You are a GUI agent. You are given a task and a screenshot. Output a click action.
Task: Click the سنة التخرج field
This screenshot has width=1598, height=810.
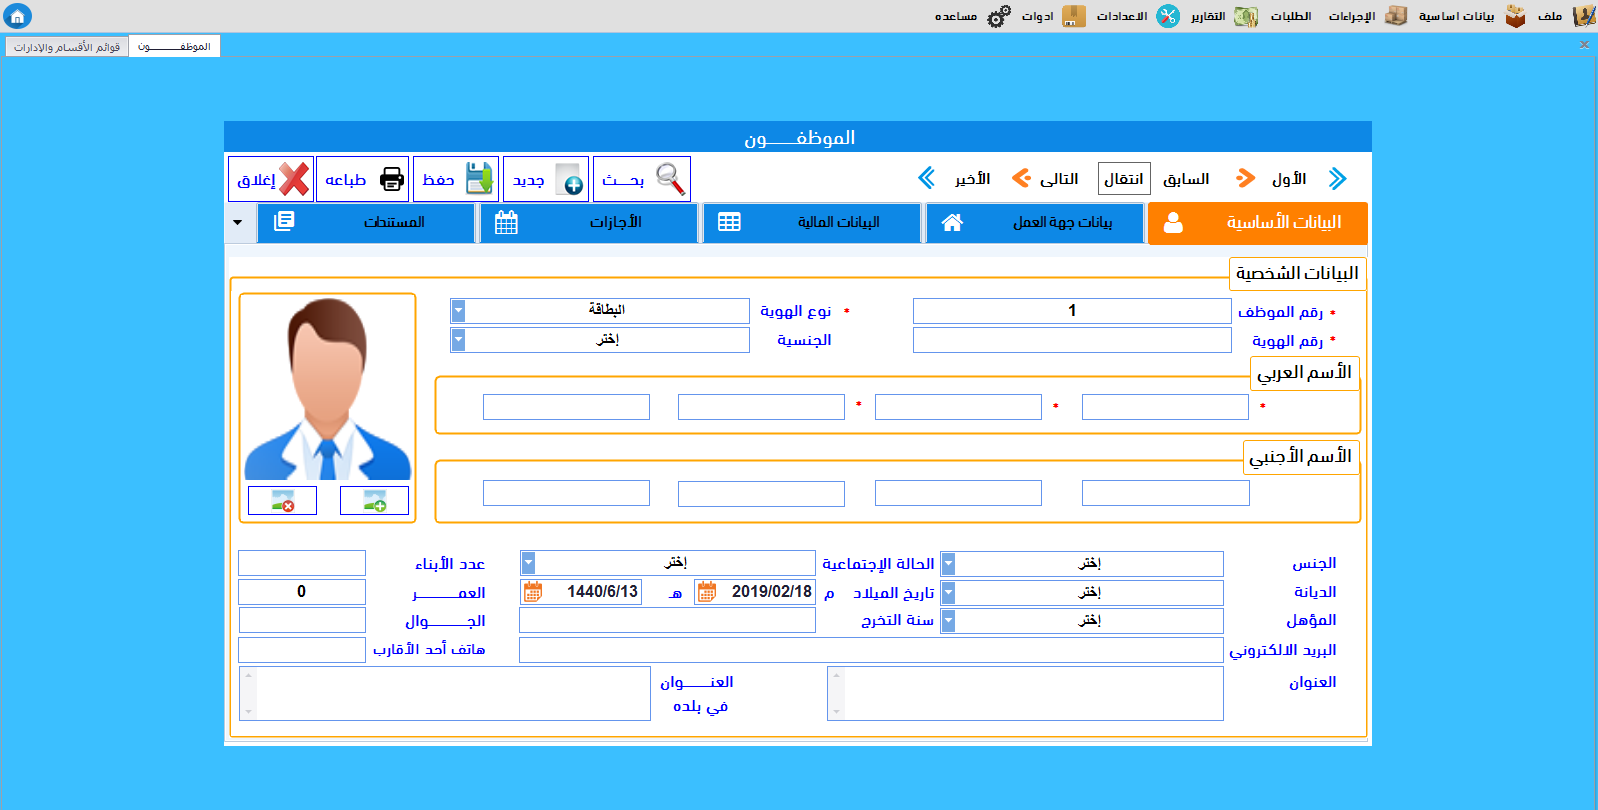click(667, 620)
